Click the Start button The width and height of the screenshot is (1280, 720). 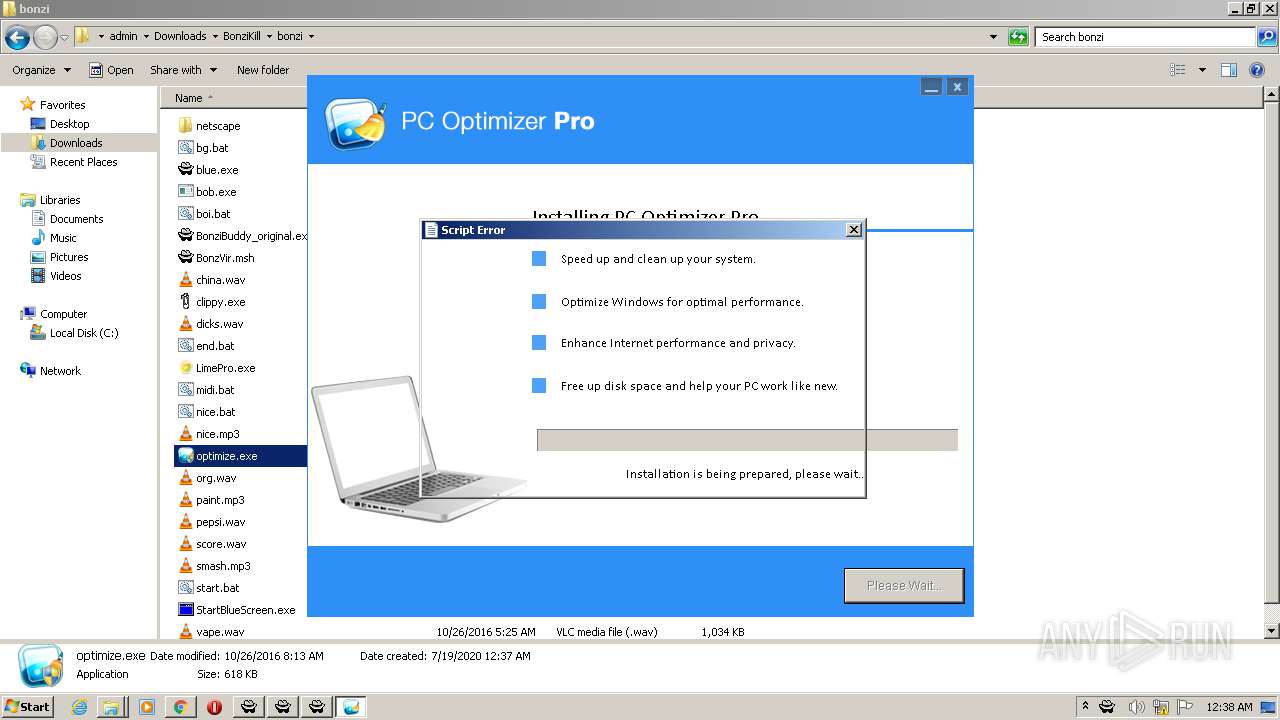[x=27, y=706]
